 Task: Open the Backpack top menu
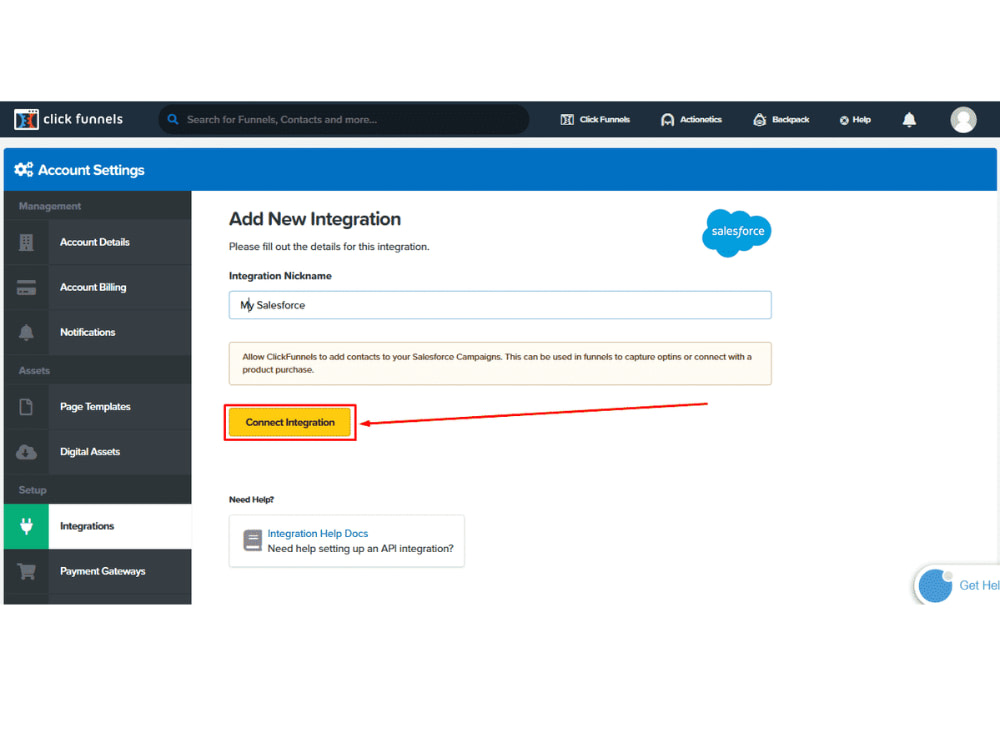click(x=781, y=119)
